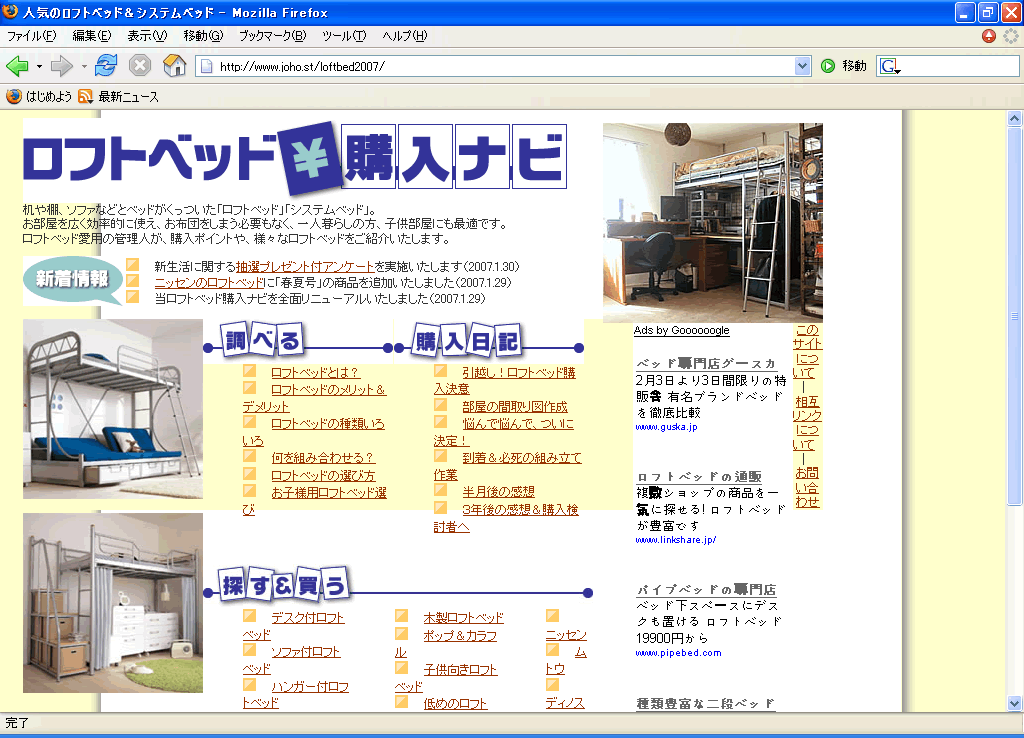This screenshot has width=1024, height=738.
Task: Click the 抽選プレゼント付アンケート link
Action: click(x=305, y=267)
